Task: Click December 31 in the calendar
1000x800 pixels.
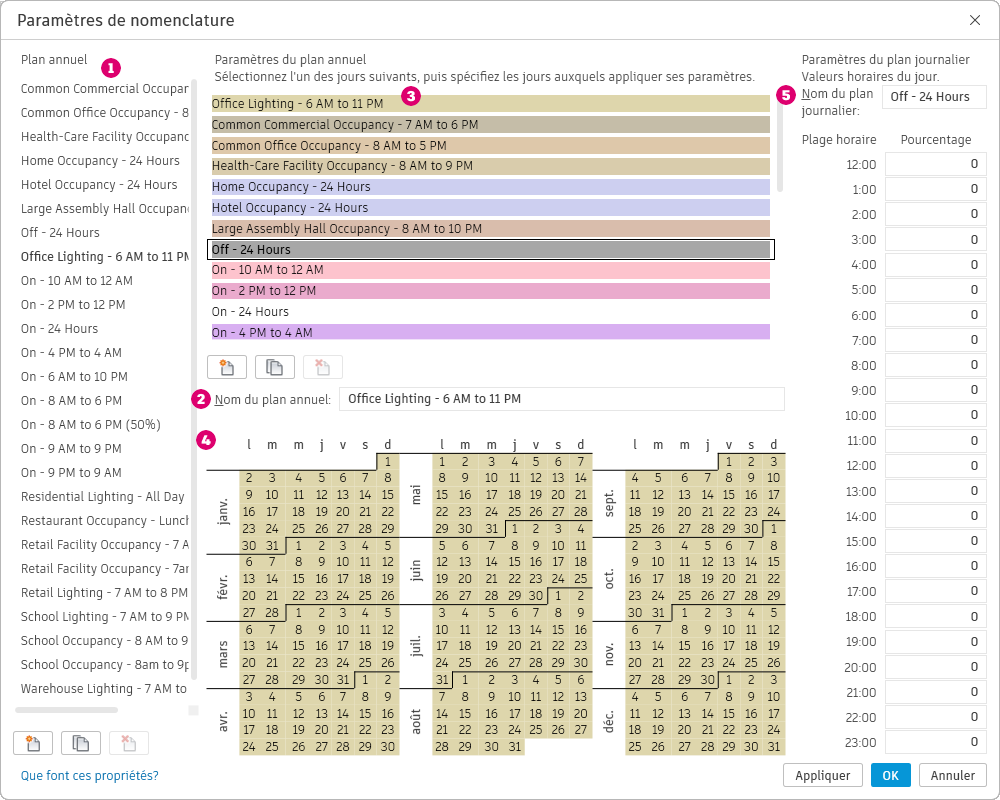Action: click(x=774, y=746)
